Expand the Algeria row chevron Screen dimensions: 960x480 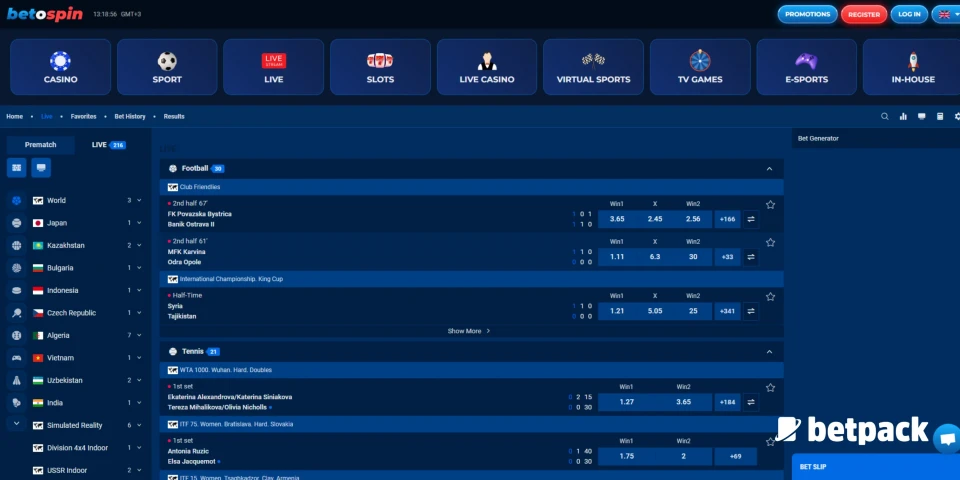click(x=140, y=336)
